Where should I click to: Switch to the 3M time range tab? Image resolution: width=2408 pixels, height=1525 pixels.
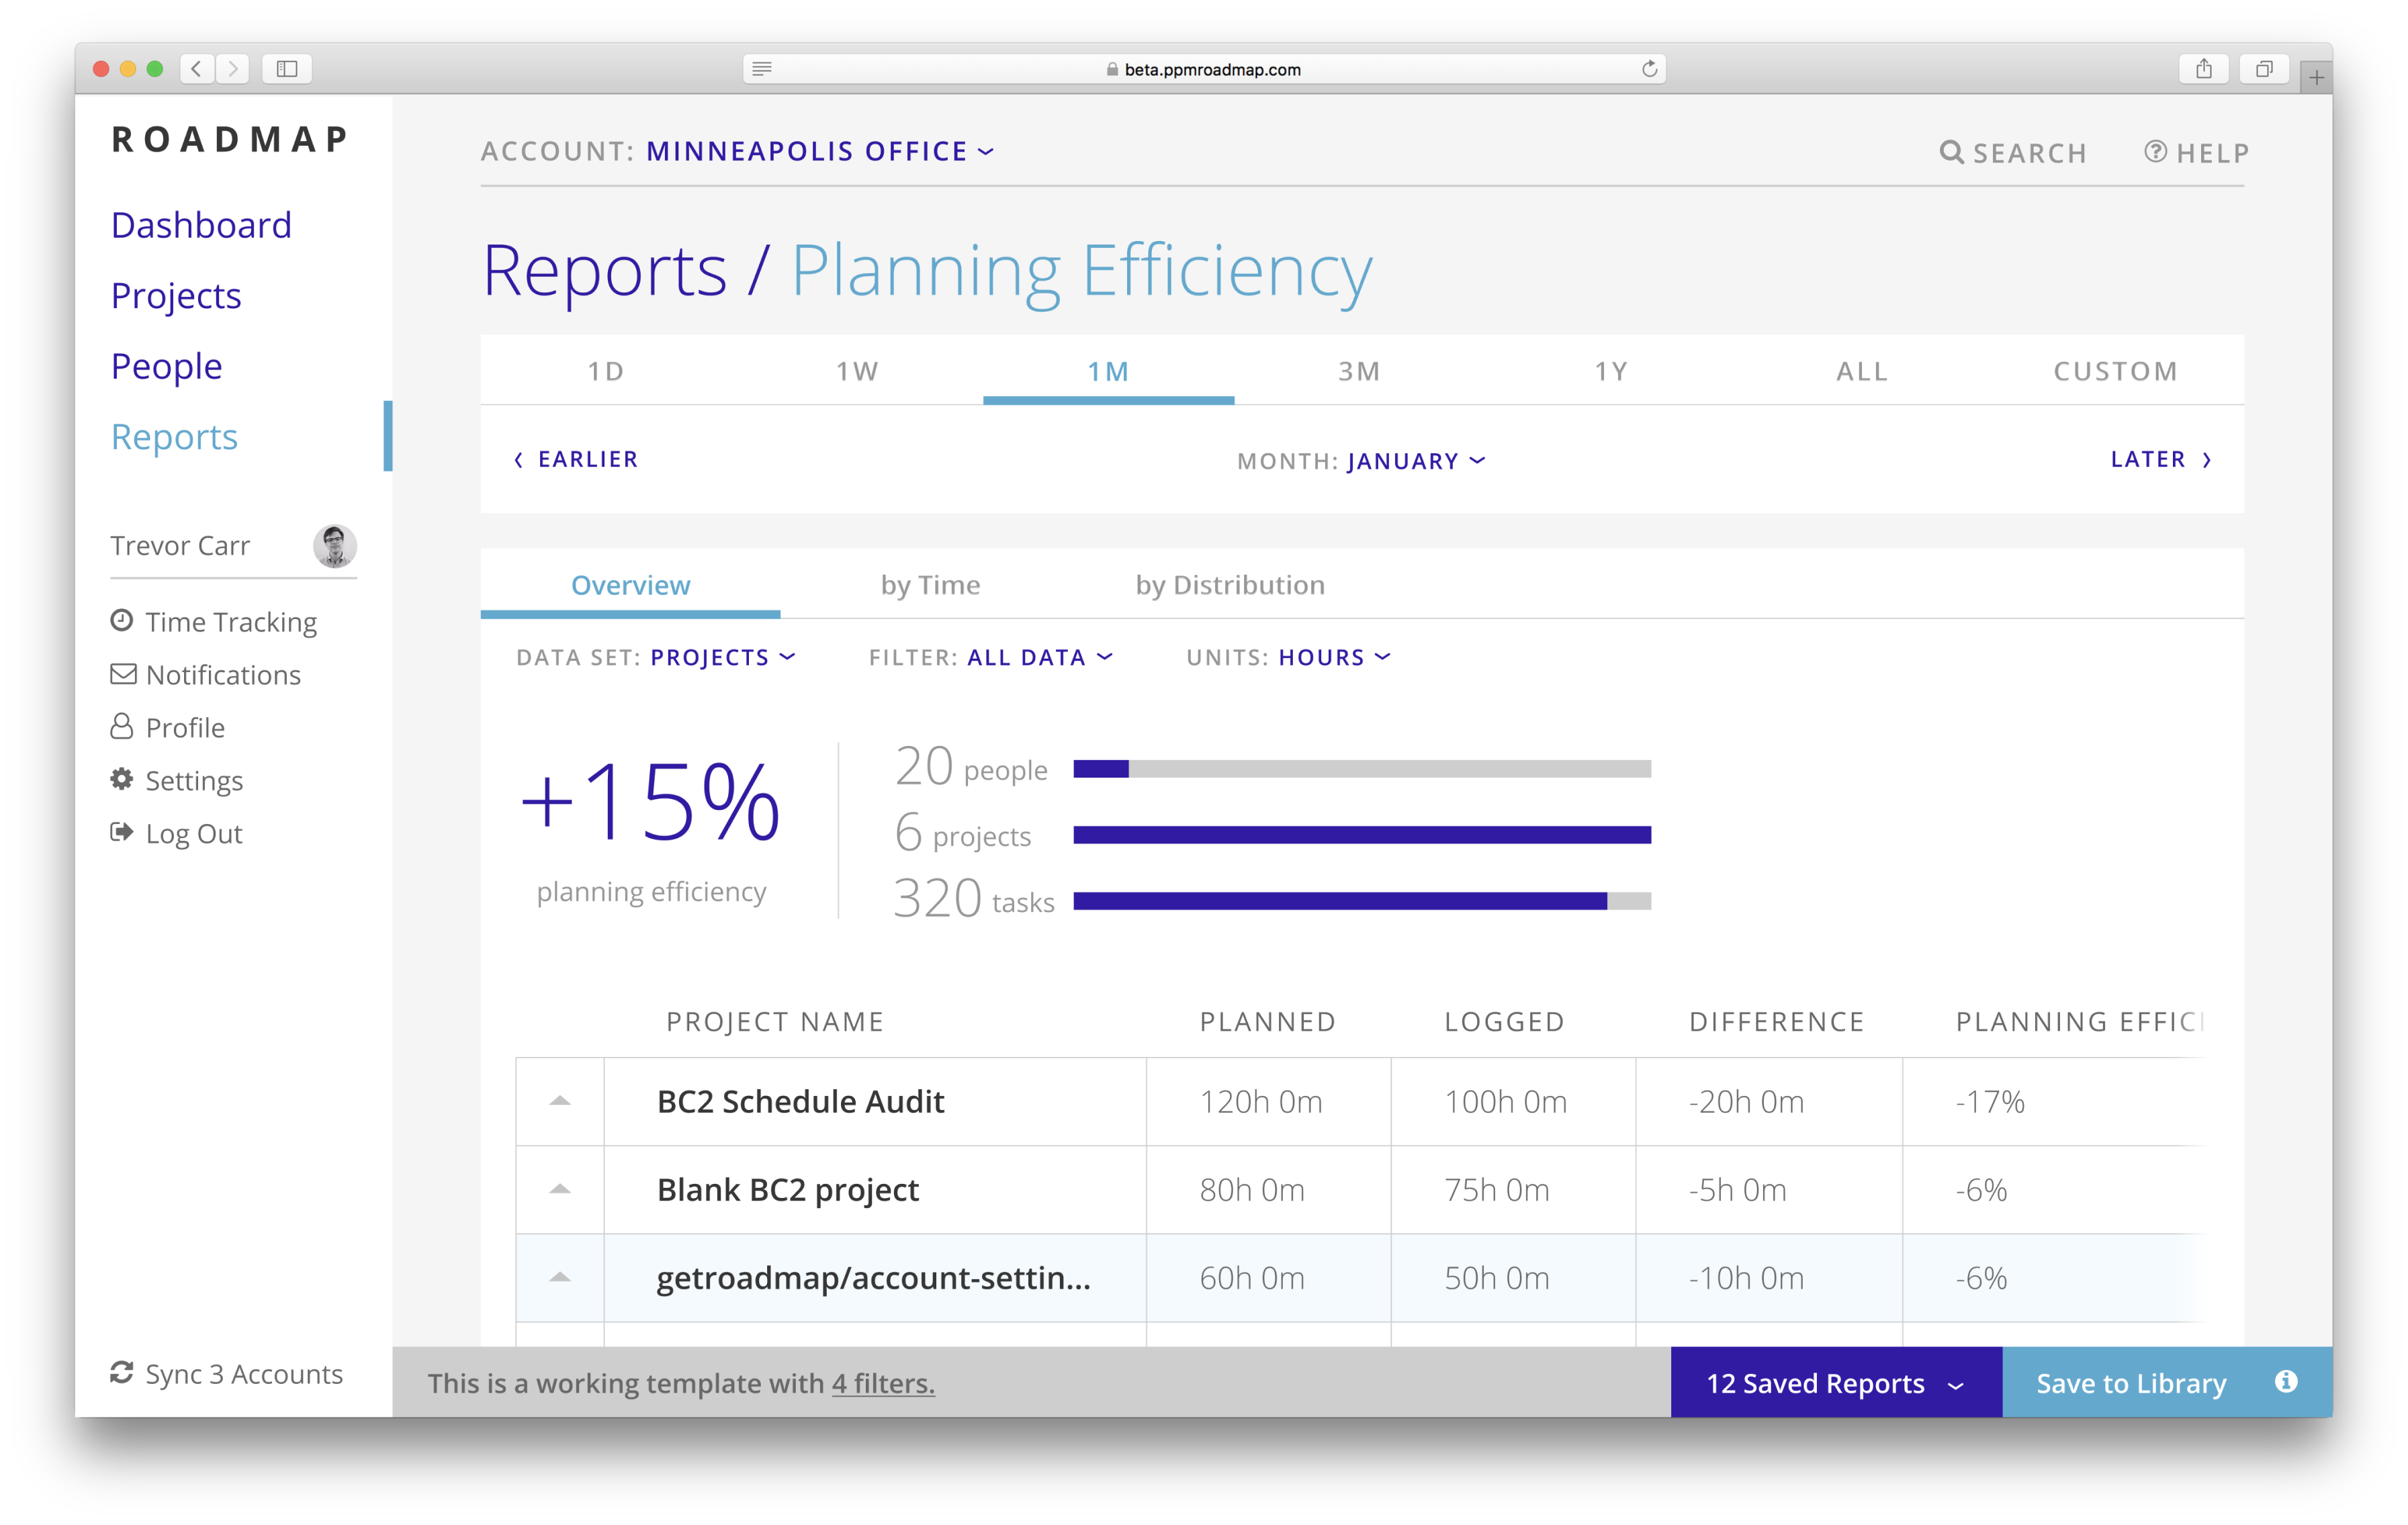[x=1359, y=371]
